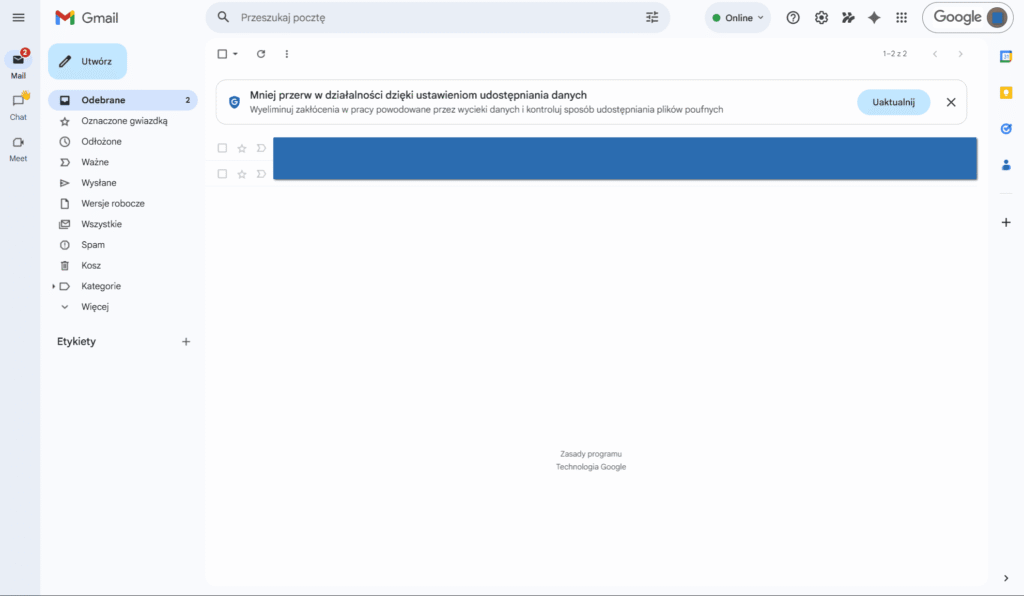The width and height of the screenshot is (1024, 596).
Task: Click the Przeszukaj pocztę search field
Action: point(400,17)
